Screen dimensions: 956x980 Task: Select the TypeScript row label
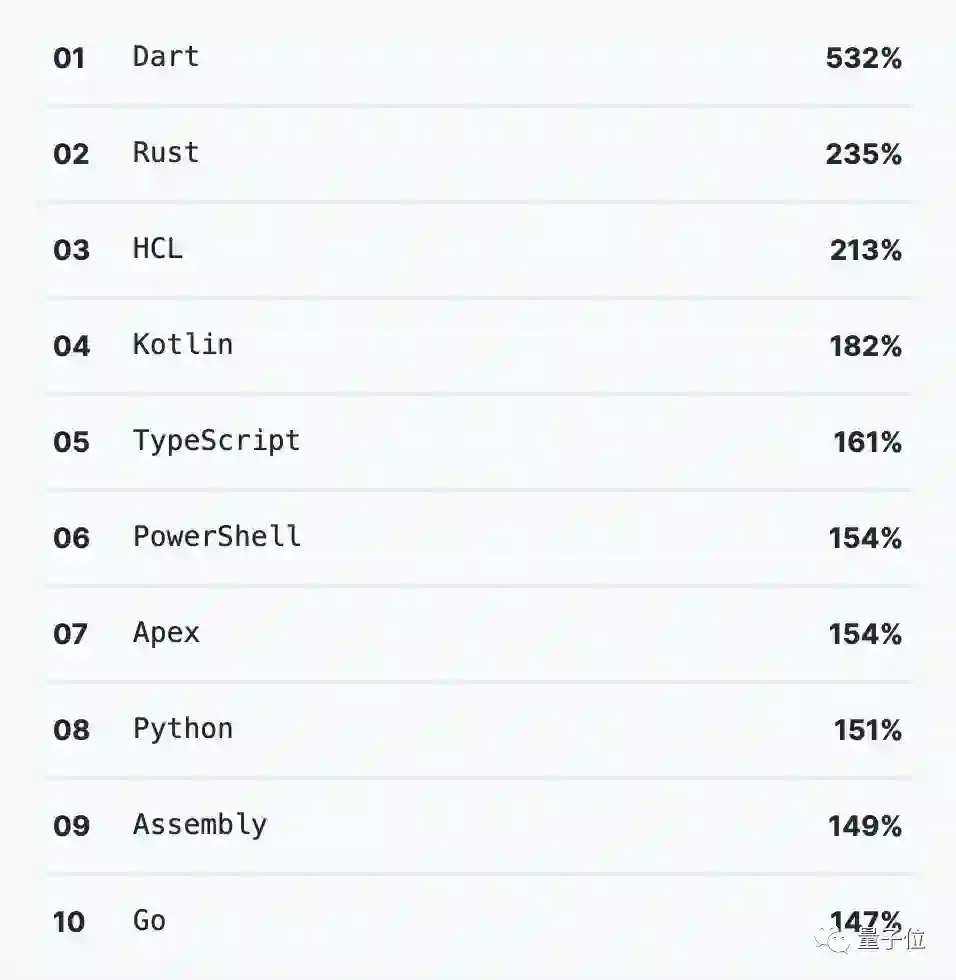click(x=216, y=441)
